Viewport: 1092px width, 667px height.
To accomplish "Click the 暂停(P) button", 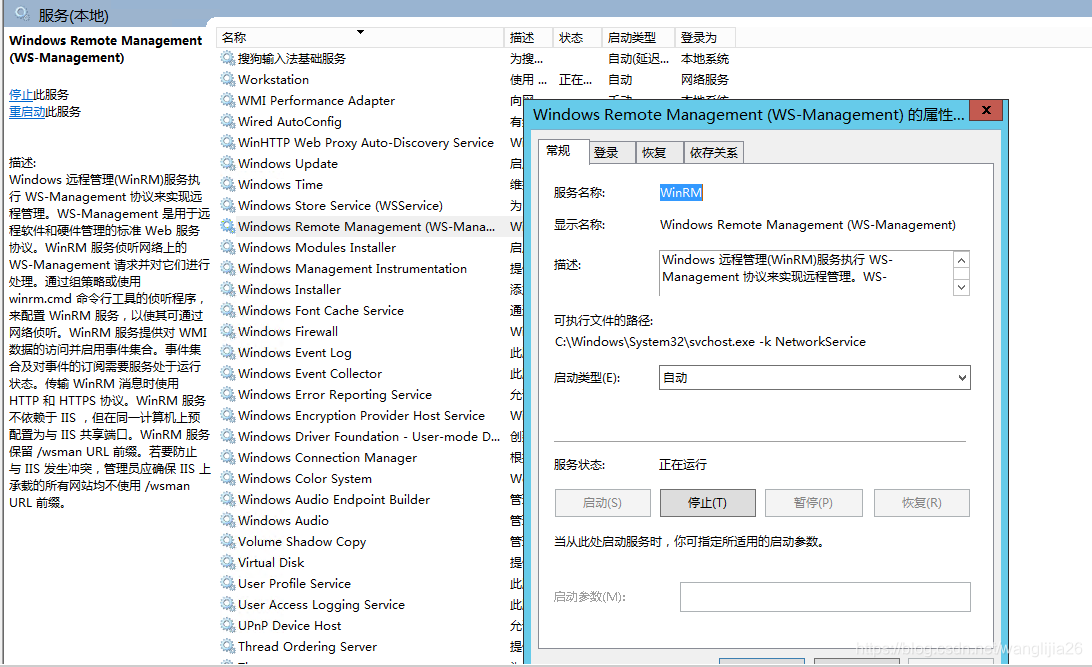I will pyautogui.click(x=813, y=503).
